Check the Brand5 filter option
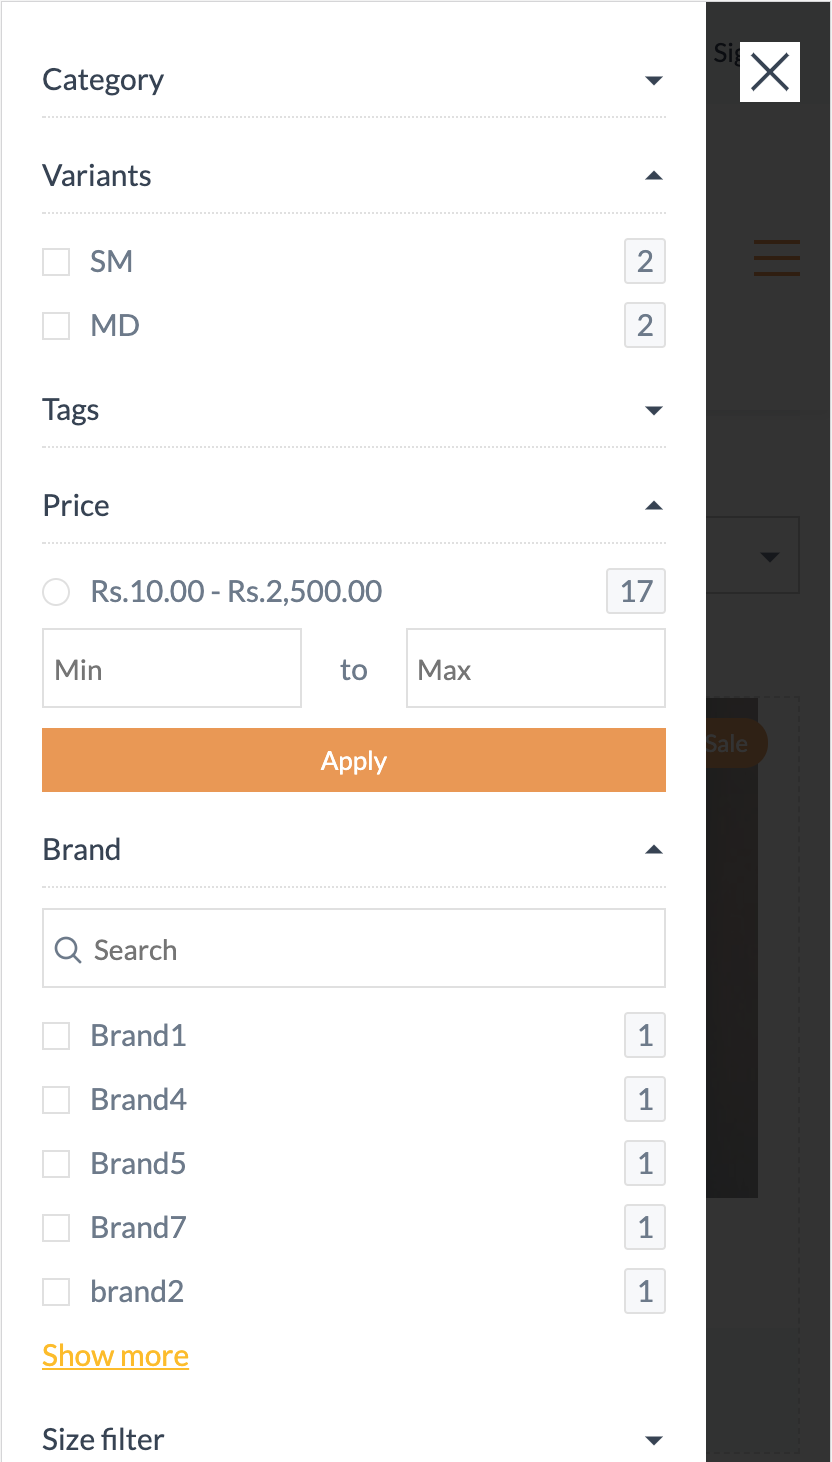Viewport: 832px width, 1462px height. tap(56, 1164)
